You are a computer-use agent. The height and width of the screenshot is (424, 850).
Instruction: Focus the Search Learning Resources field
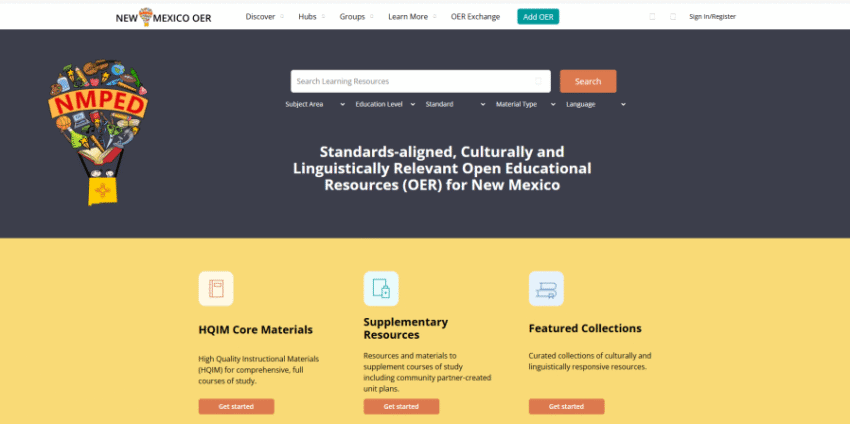pyautogui.click(x=410, y=81)
